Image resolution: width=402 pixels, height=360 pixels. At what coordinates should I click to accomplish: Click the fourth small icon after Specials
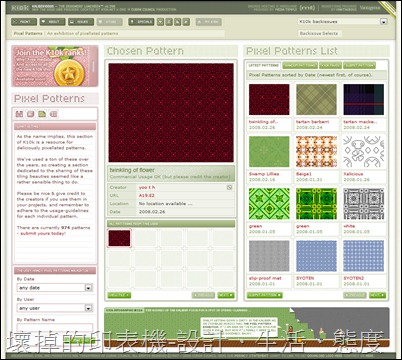[x=186, y=22]
